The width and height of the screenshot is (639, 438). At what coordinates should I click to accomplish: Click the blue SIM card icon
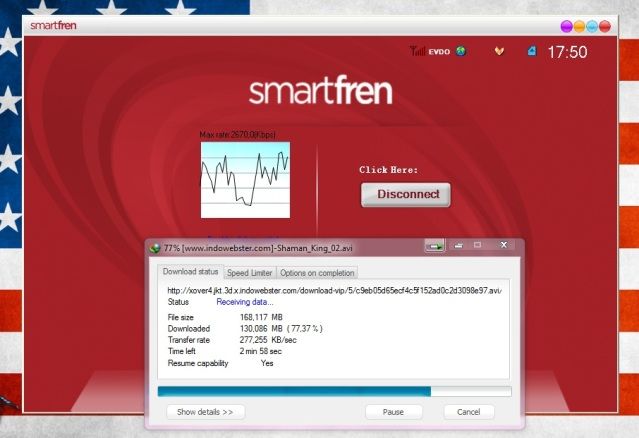click(532, 51)
